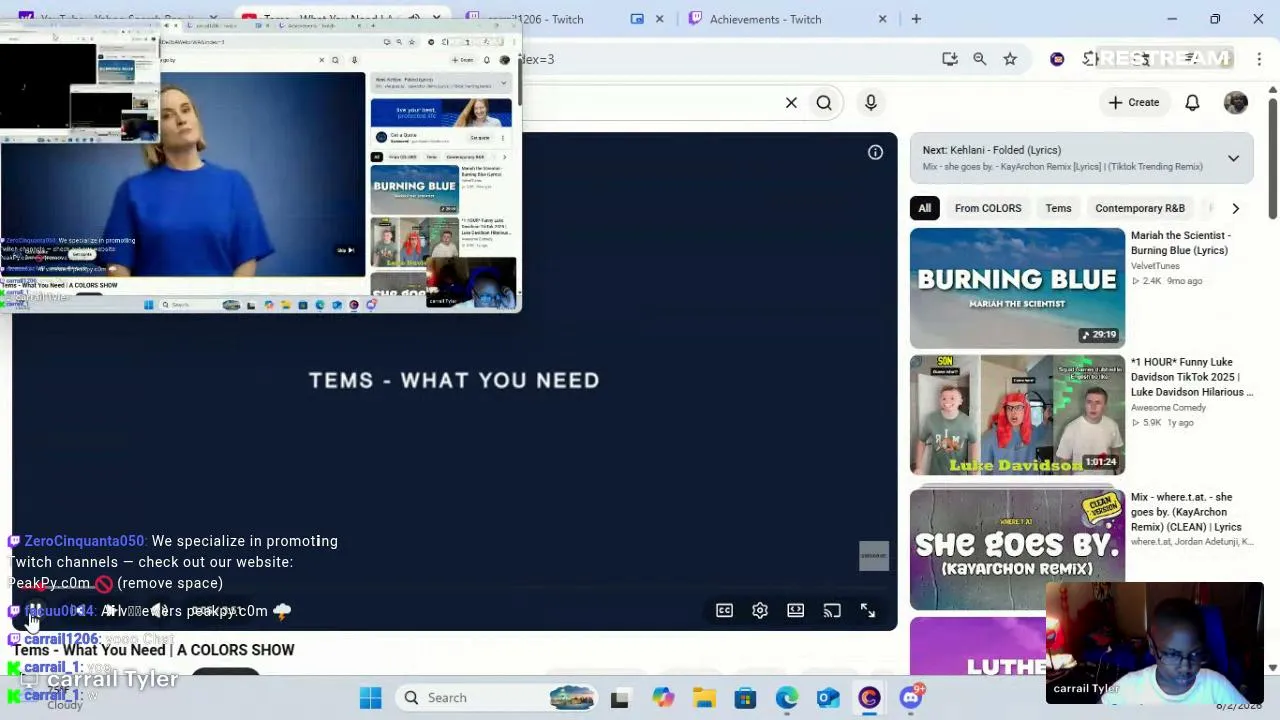Show more filter chips with right arrow
The width and height of the screenshot is (1280, 720).
1235,208
